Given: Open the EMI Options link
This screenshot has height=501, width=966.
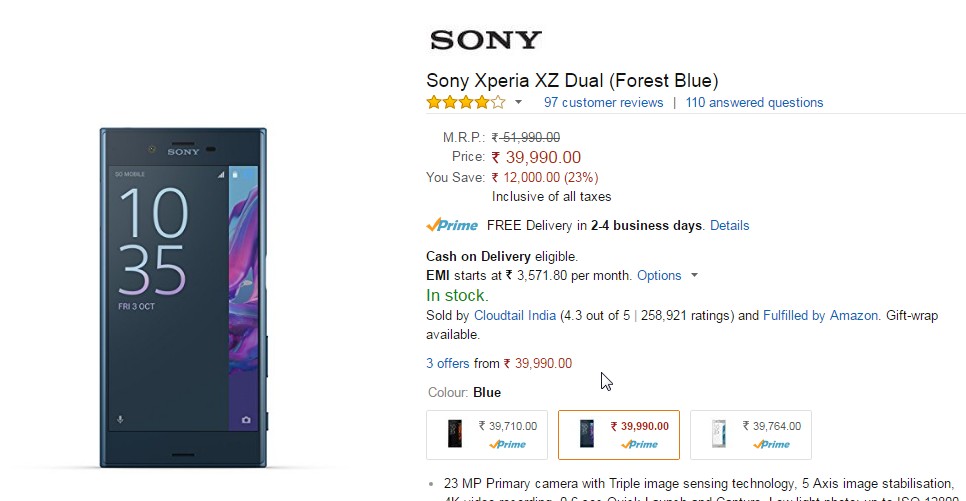Looking at the screenshot, I should pyautogui.click(x=659, y=275).
